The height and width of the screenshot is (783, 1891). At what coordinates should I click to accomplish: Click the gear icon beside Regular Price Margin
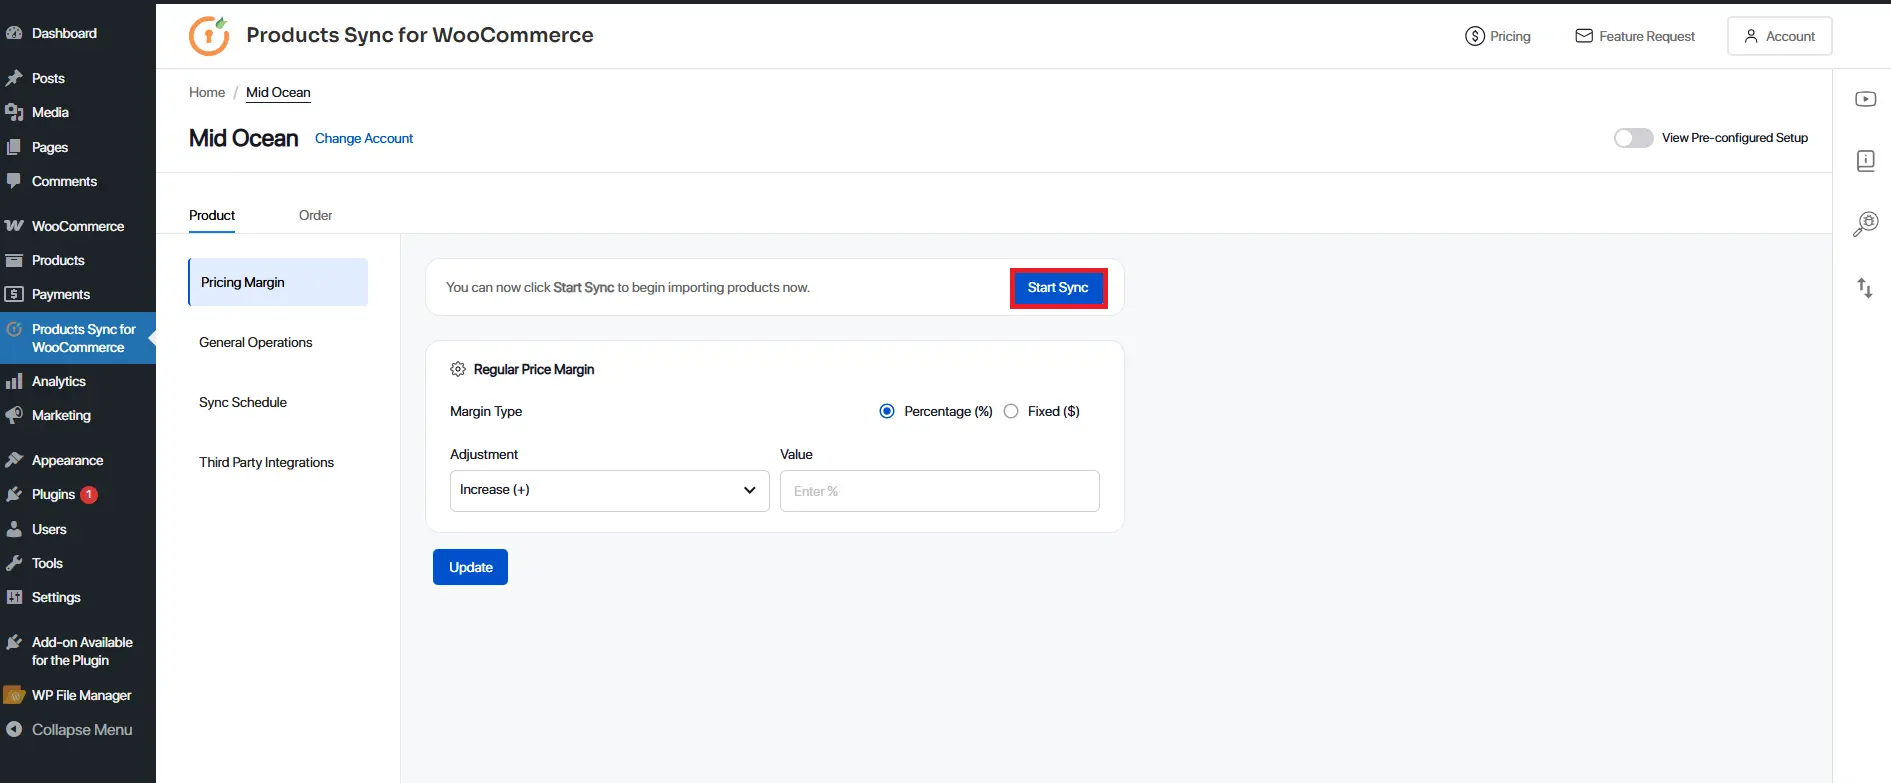click(x=458, y=369)
